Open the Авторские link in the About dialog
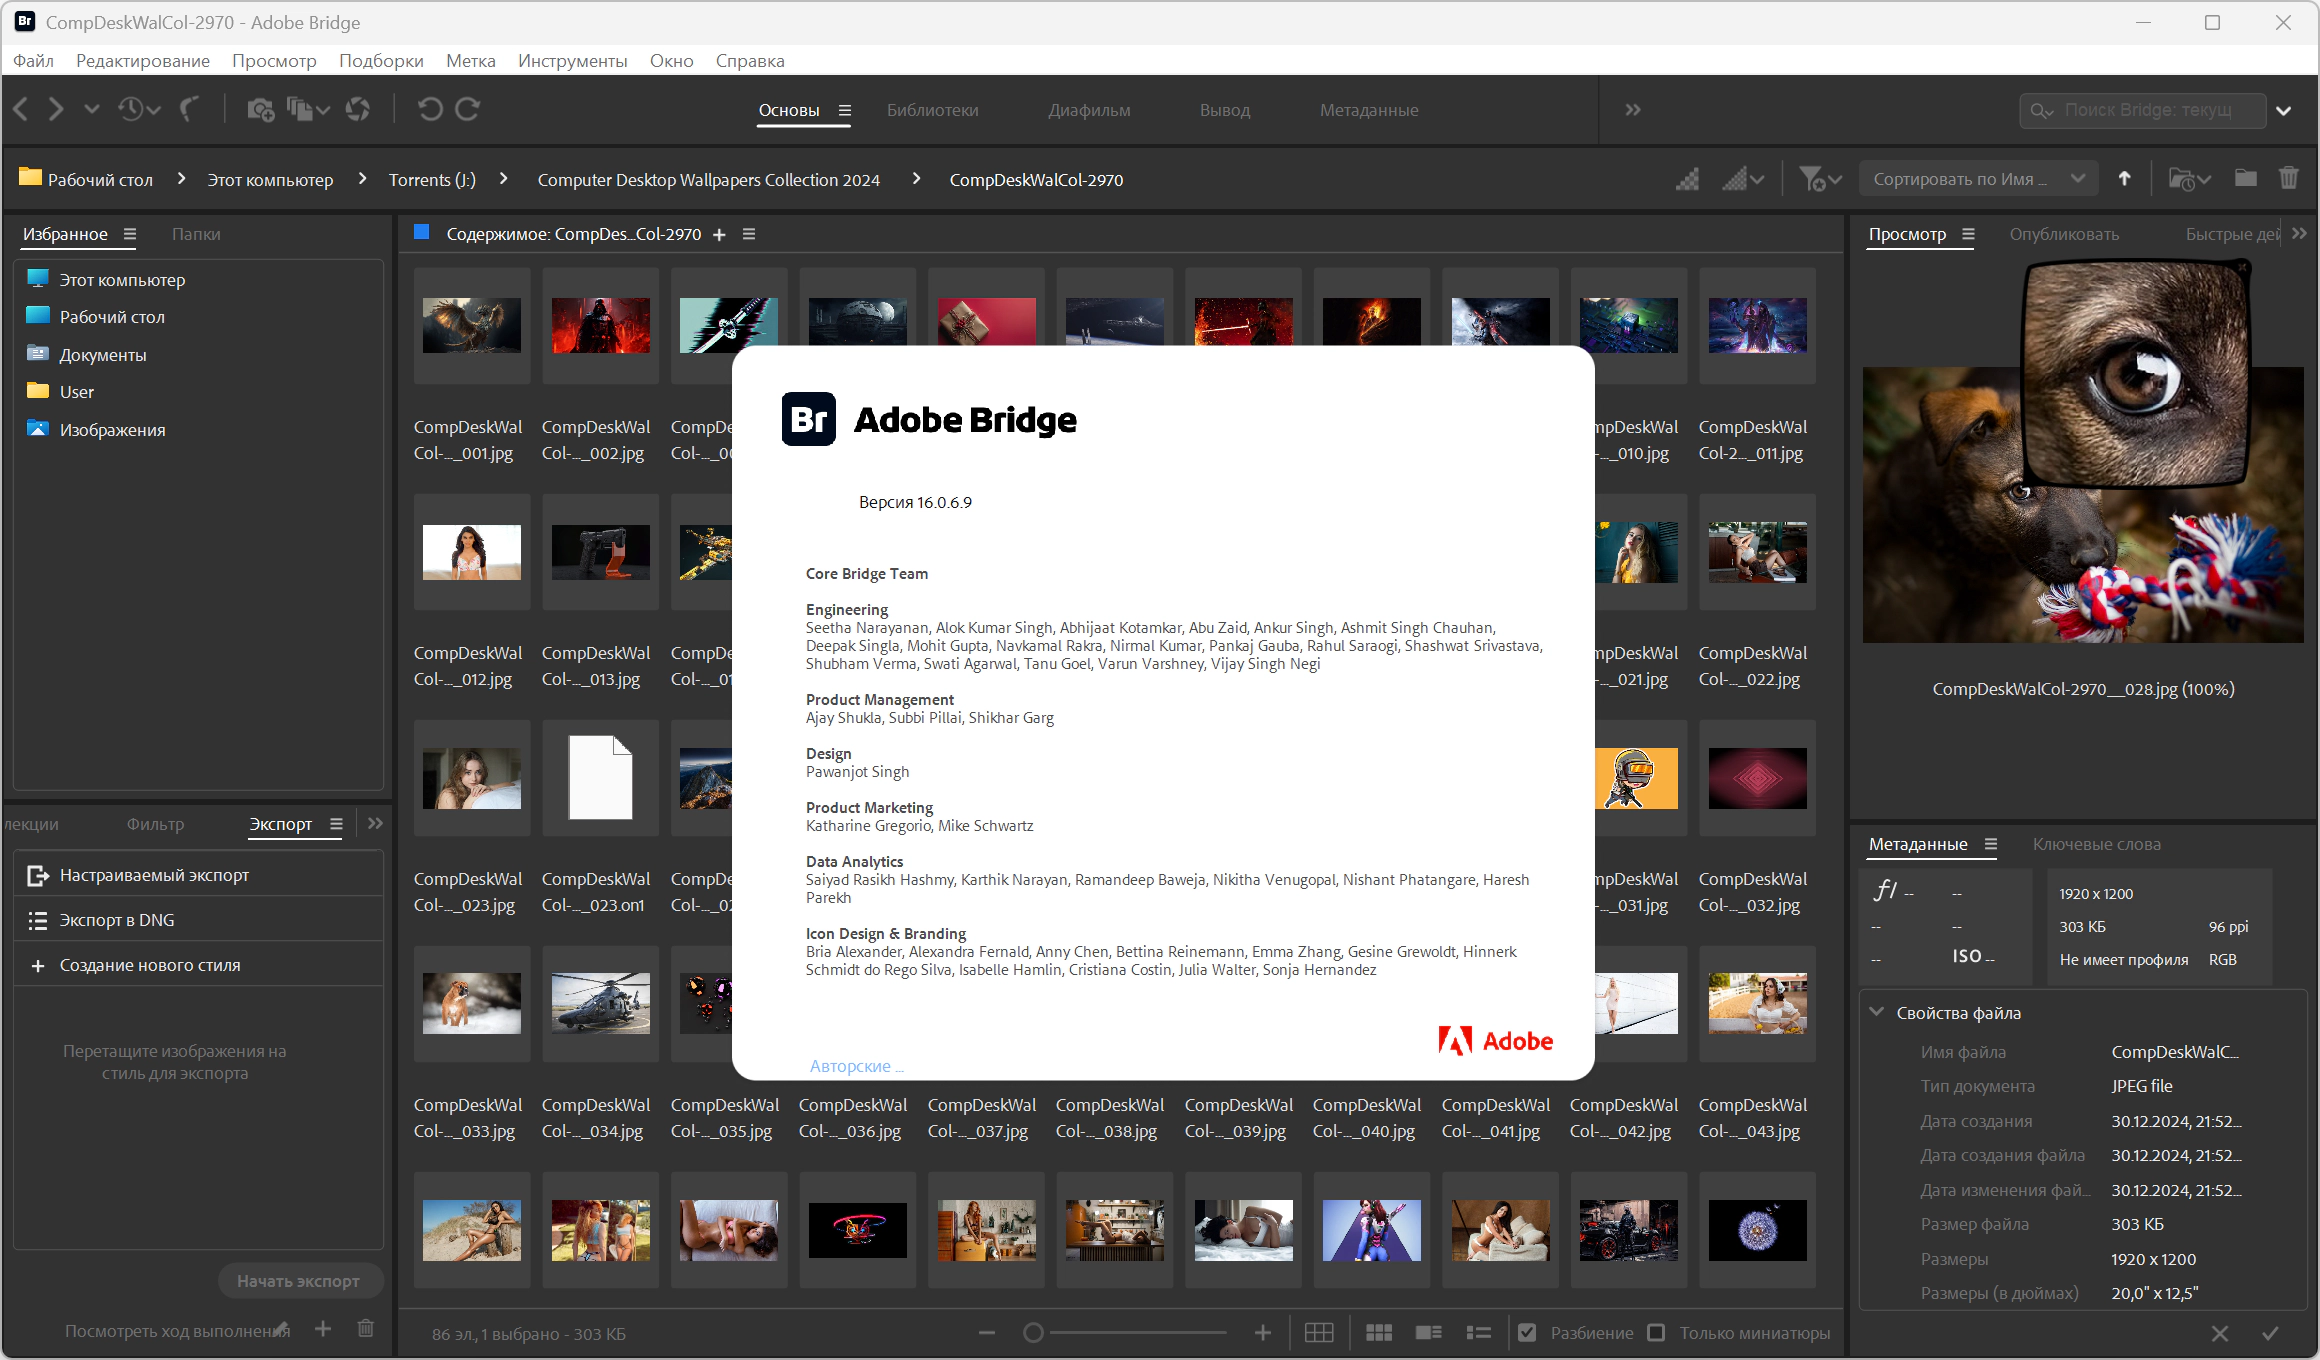 (x=856, y=1066)
